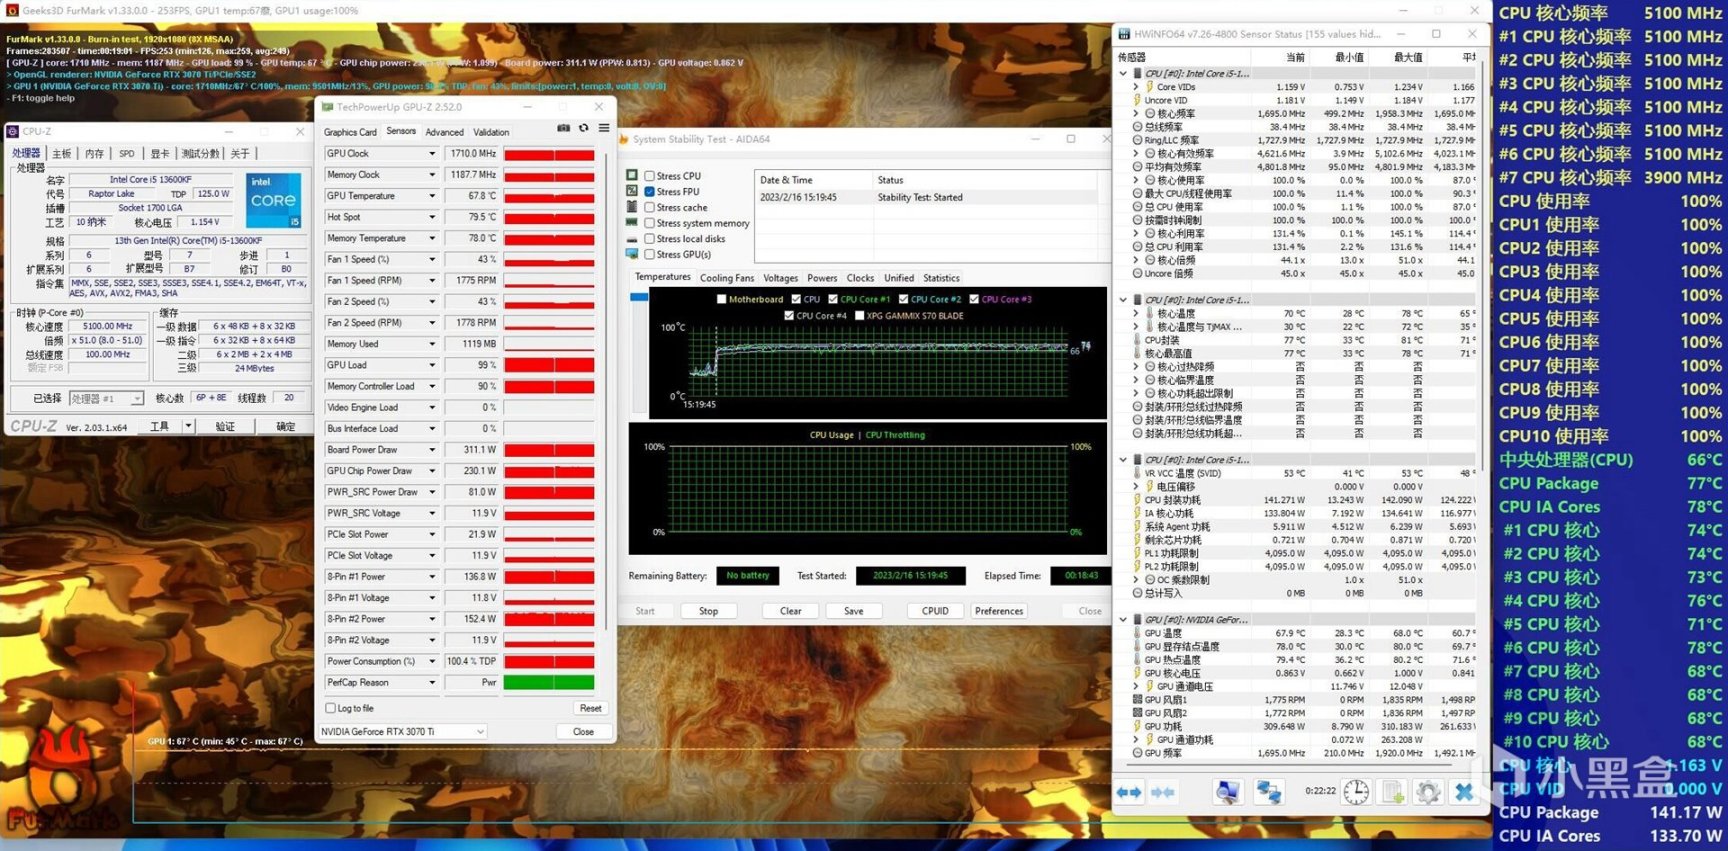This screenshot has width=1728, height=851.
Task: Open the graphics card selector dropdown
Action: click(402, 732)
